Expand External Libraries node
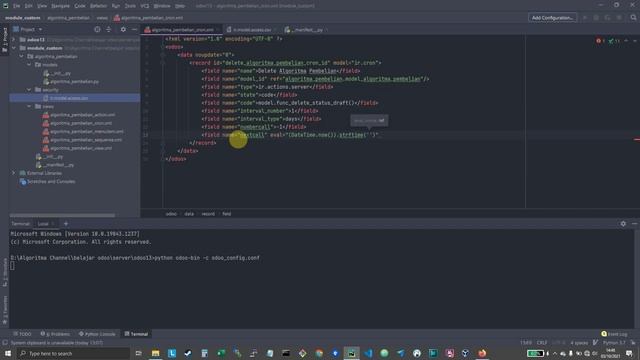This screenshot has width=640, height=360. 13,173
